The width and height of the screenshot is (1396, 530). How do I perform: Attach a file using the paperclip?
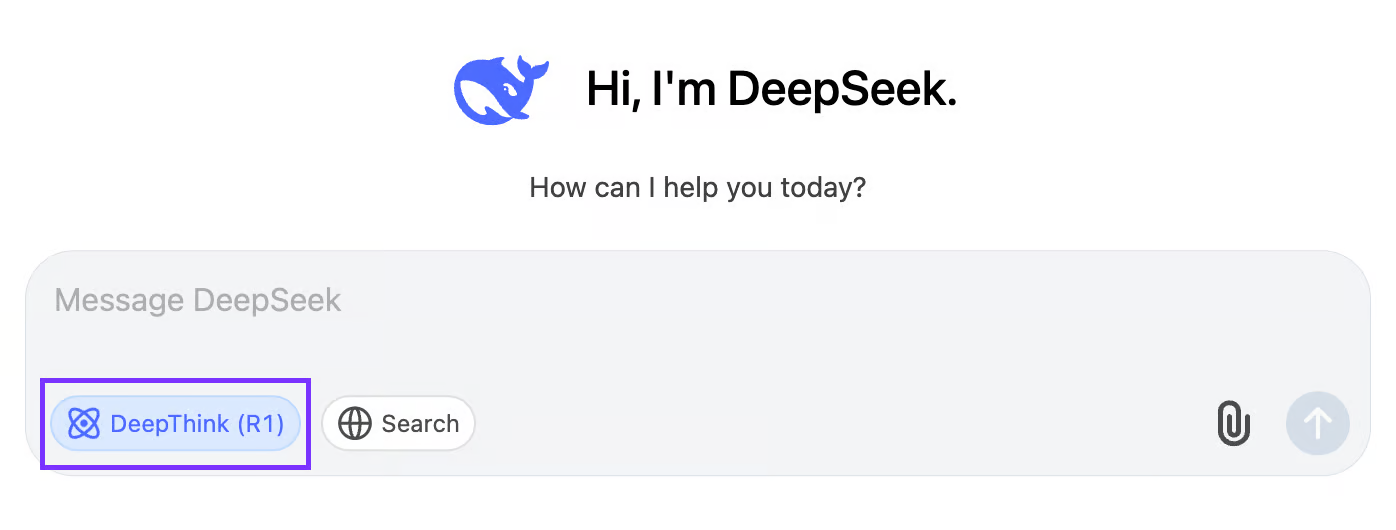(1234, 424)
